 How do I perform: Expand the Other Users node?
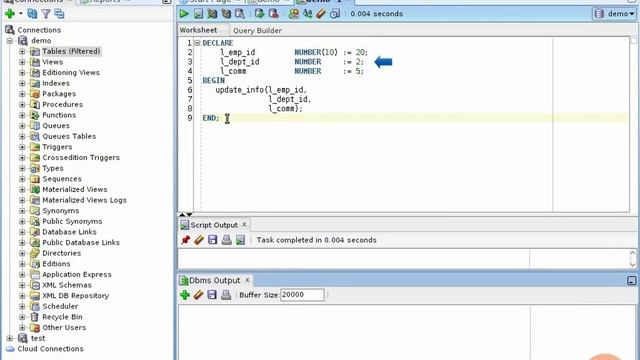[x=22, y=327]
